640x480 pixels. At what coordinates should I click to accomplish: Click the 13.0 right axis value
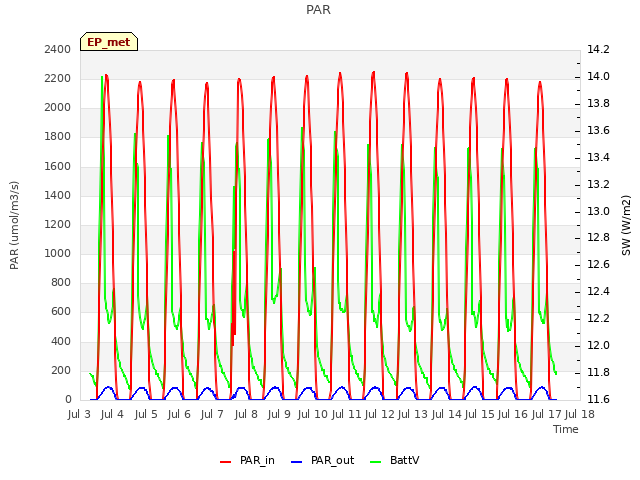point(598,211)
